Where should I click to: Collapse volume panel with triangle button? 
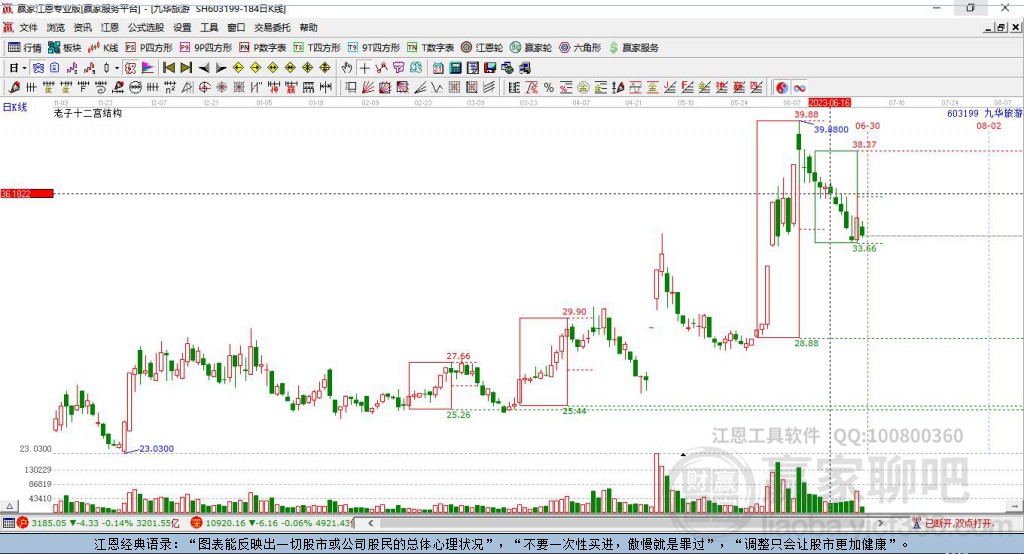click(9, 506)
